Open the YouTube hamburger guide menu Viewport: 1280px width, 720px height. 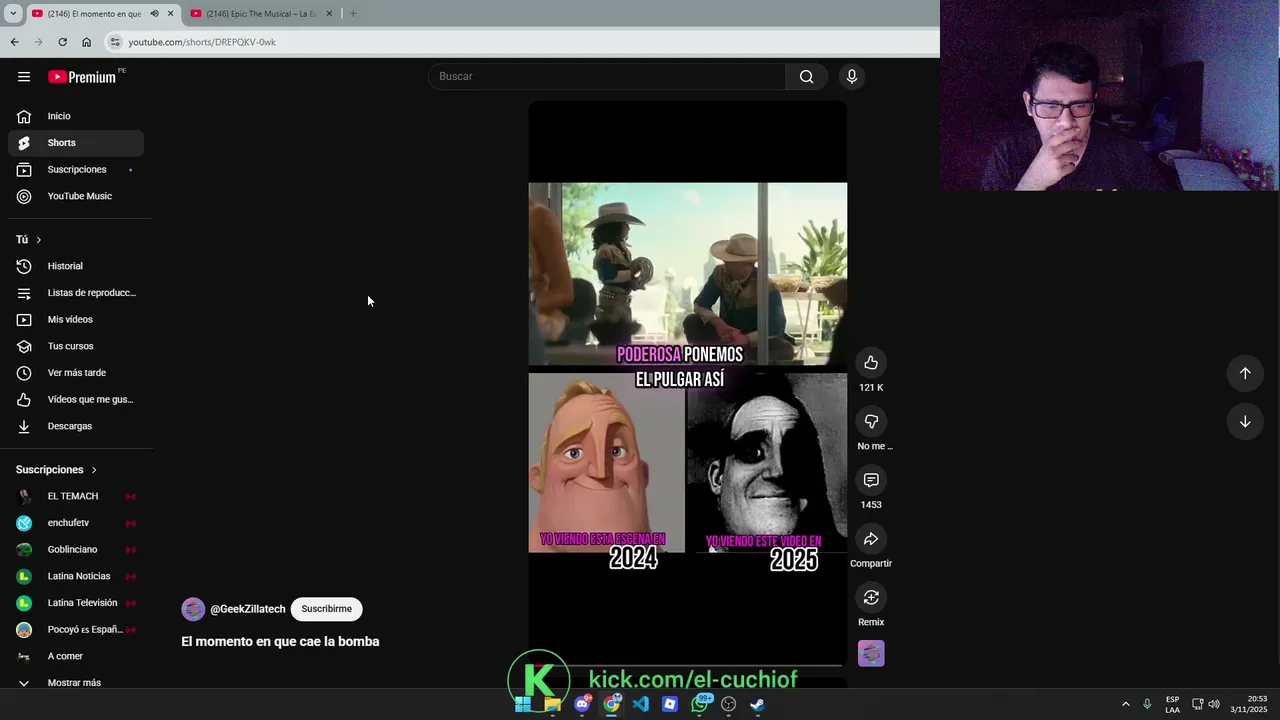[24, 77]
